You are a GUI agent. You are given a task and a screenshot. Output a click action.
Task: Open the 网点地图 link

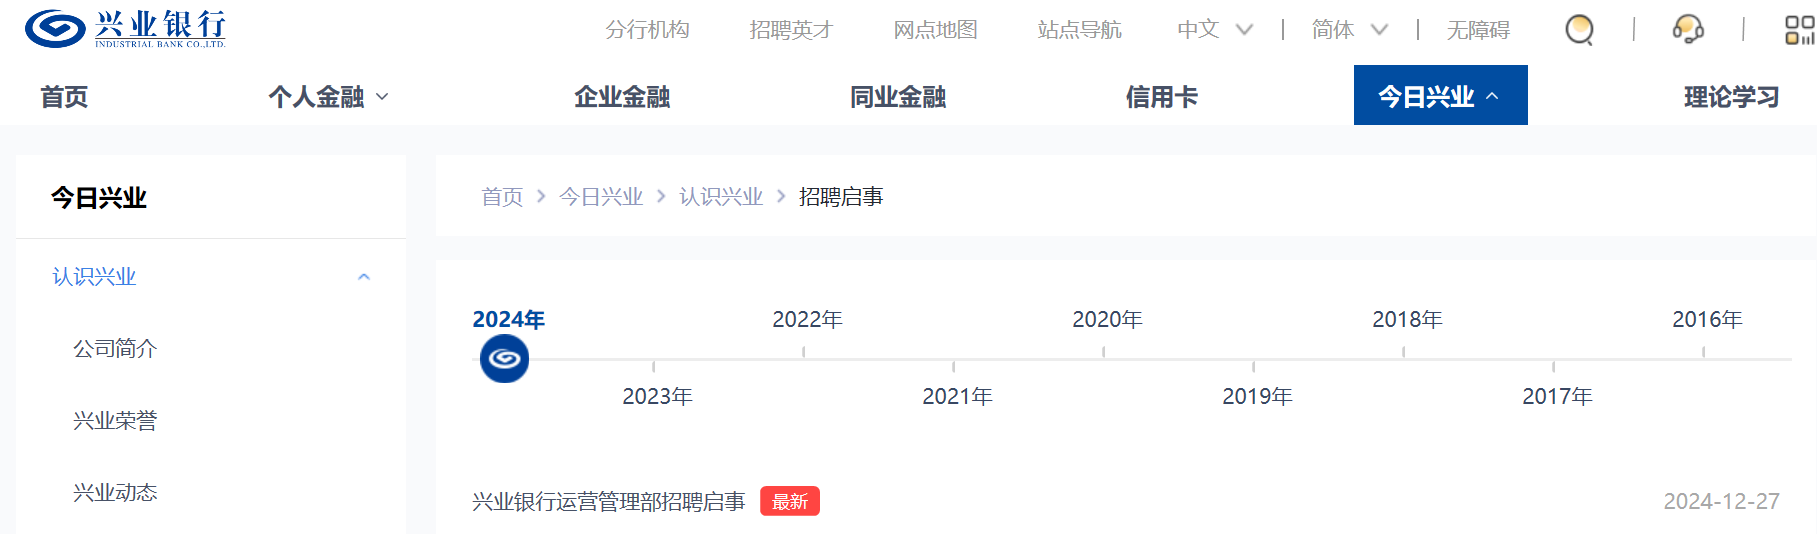[x=935, y=30]
